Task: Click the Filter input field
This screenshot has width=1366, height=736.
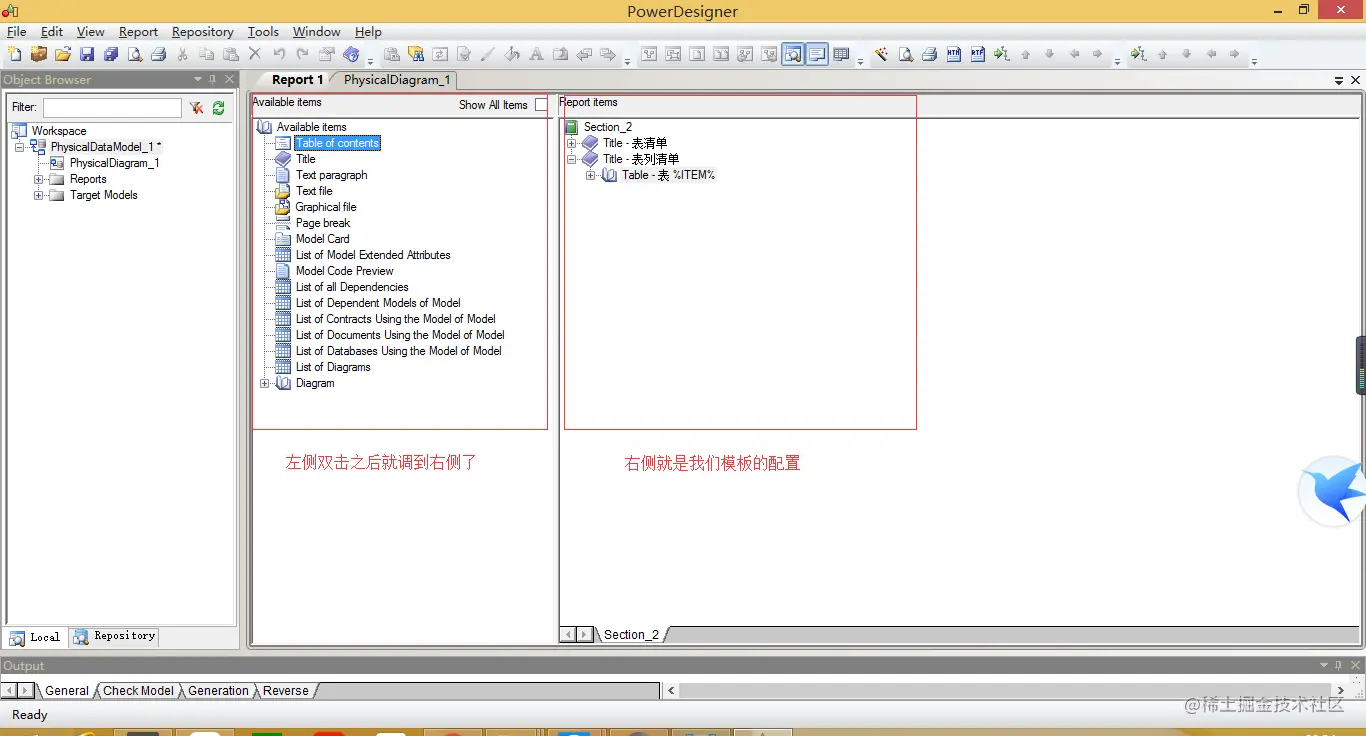Action: click(x=112, y=107)
